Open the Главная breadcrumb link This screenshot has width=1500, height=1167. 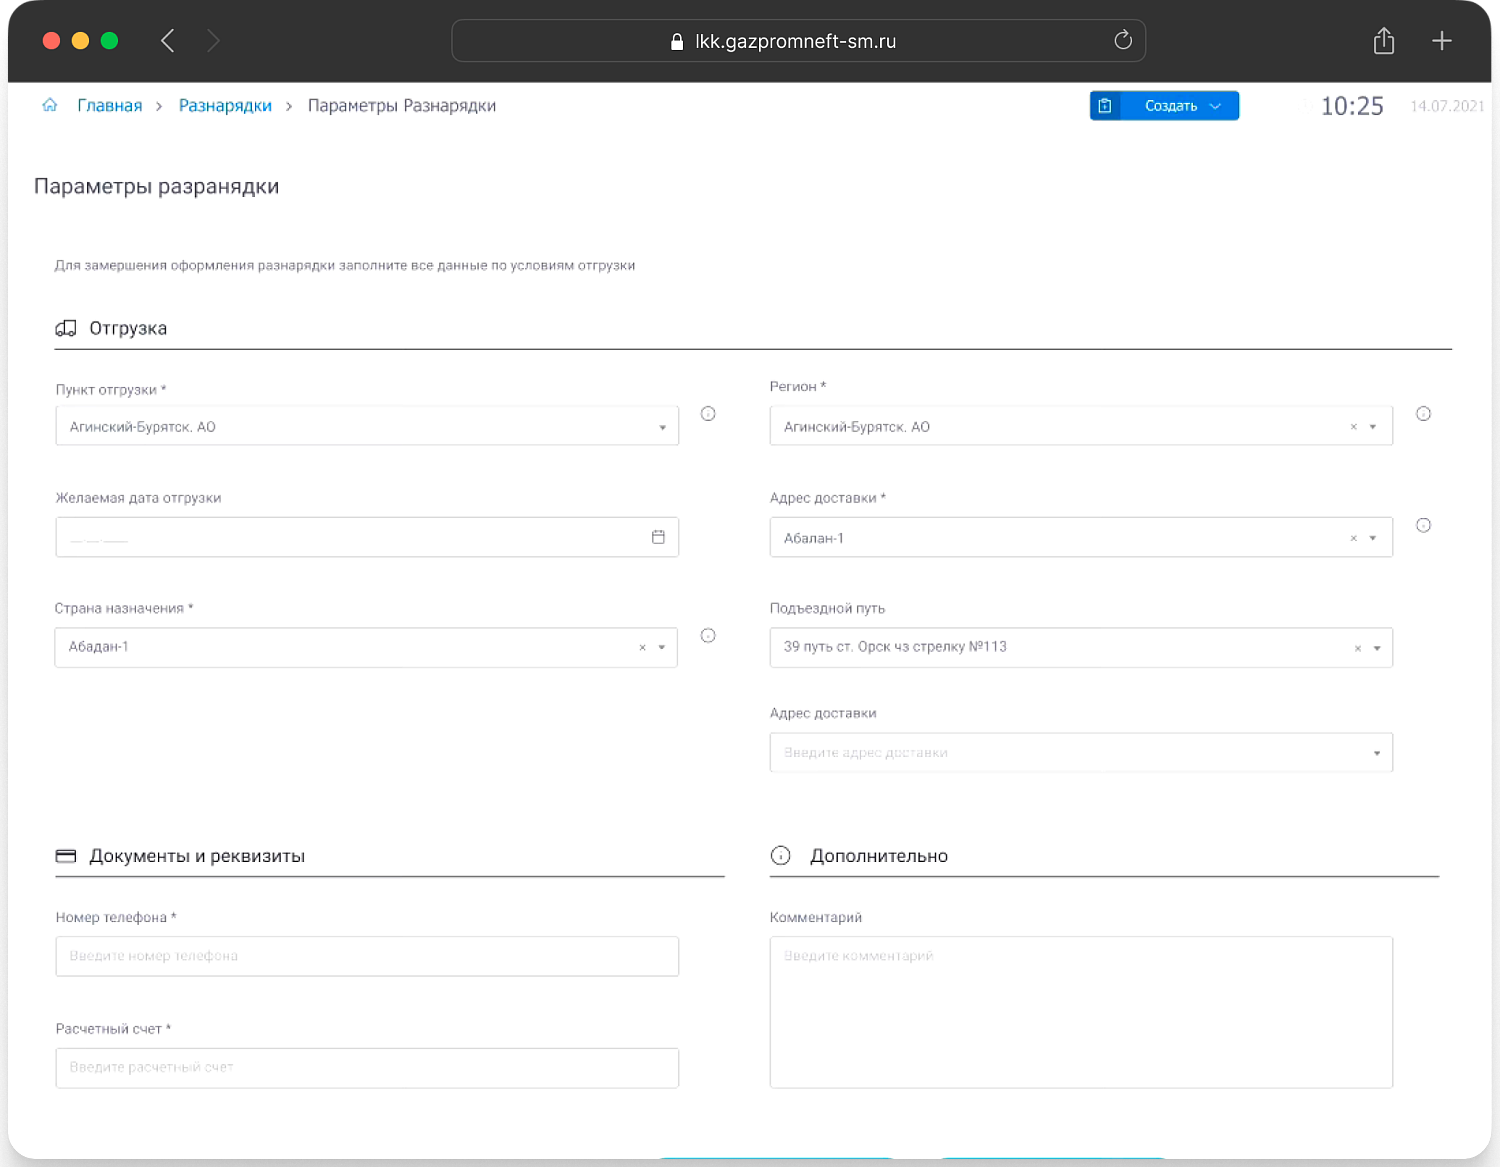110,106
